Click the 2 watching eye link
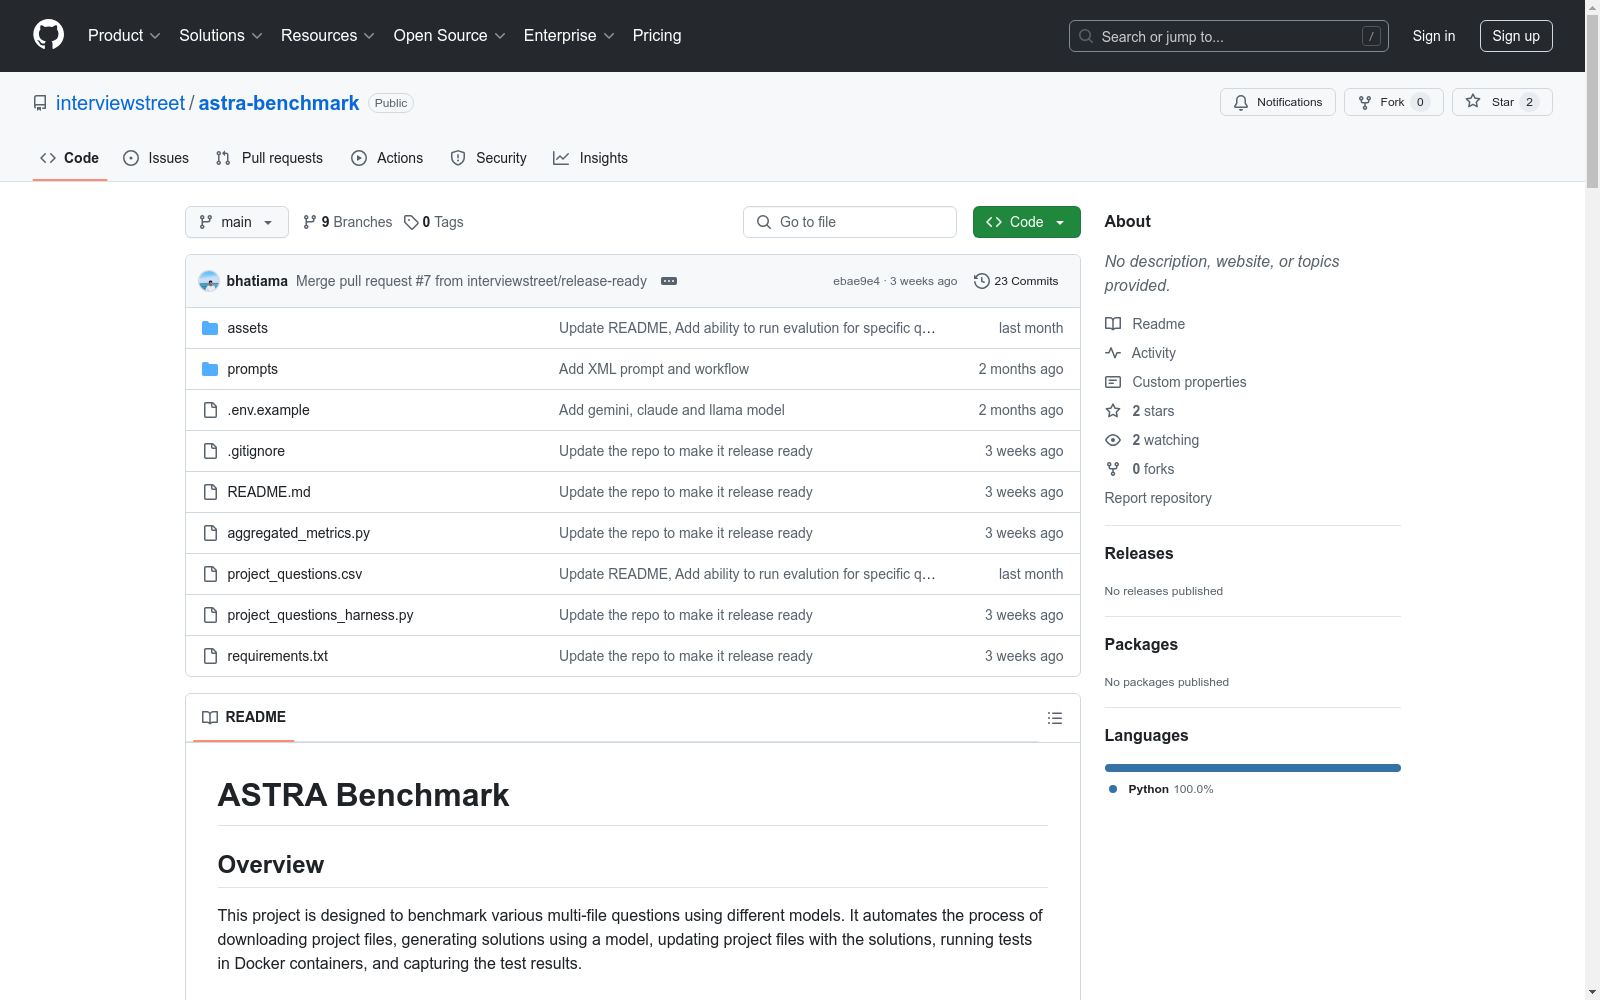Screen dimensions: 1600x1000 click(x=1152, y=440)
